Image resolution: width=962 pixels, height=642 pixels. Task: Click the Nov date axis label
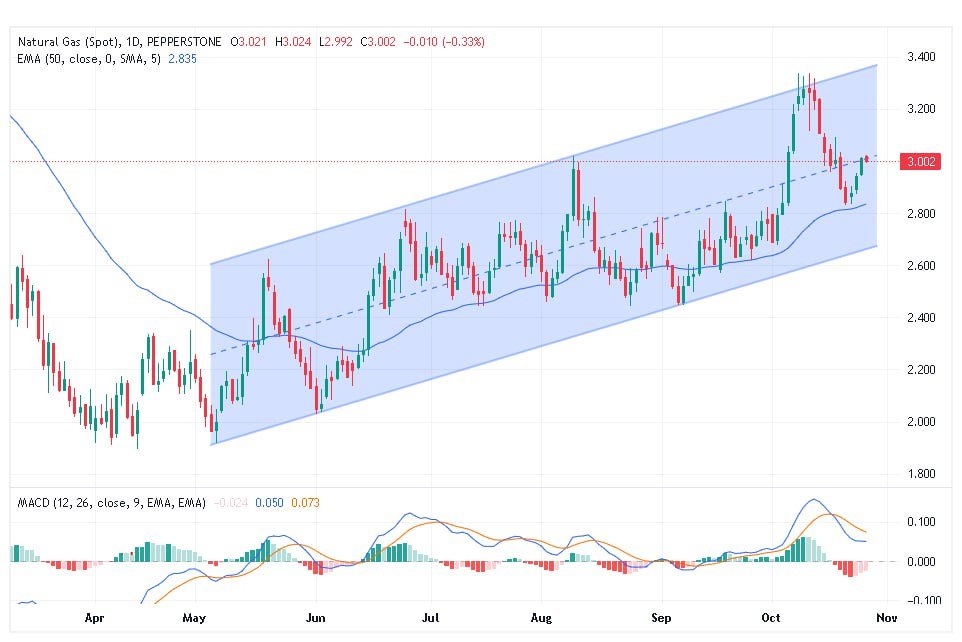(x=887, y=618)
